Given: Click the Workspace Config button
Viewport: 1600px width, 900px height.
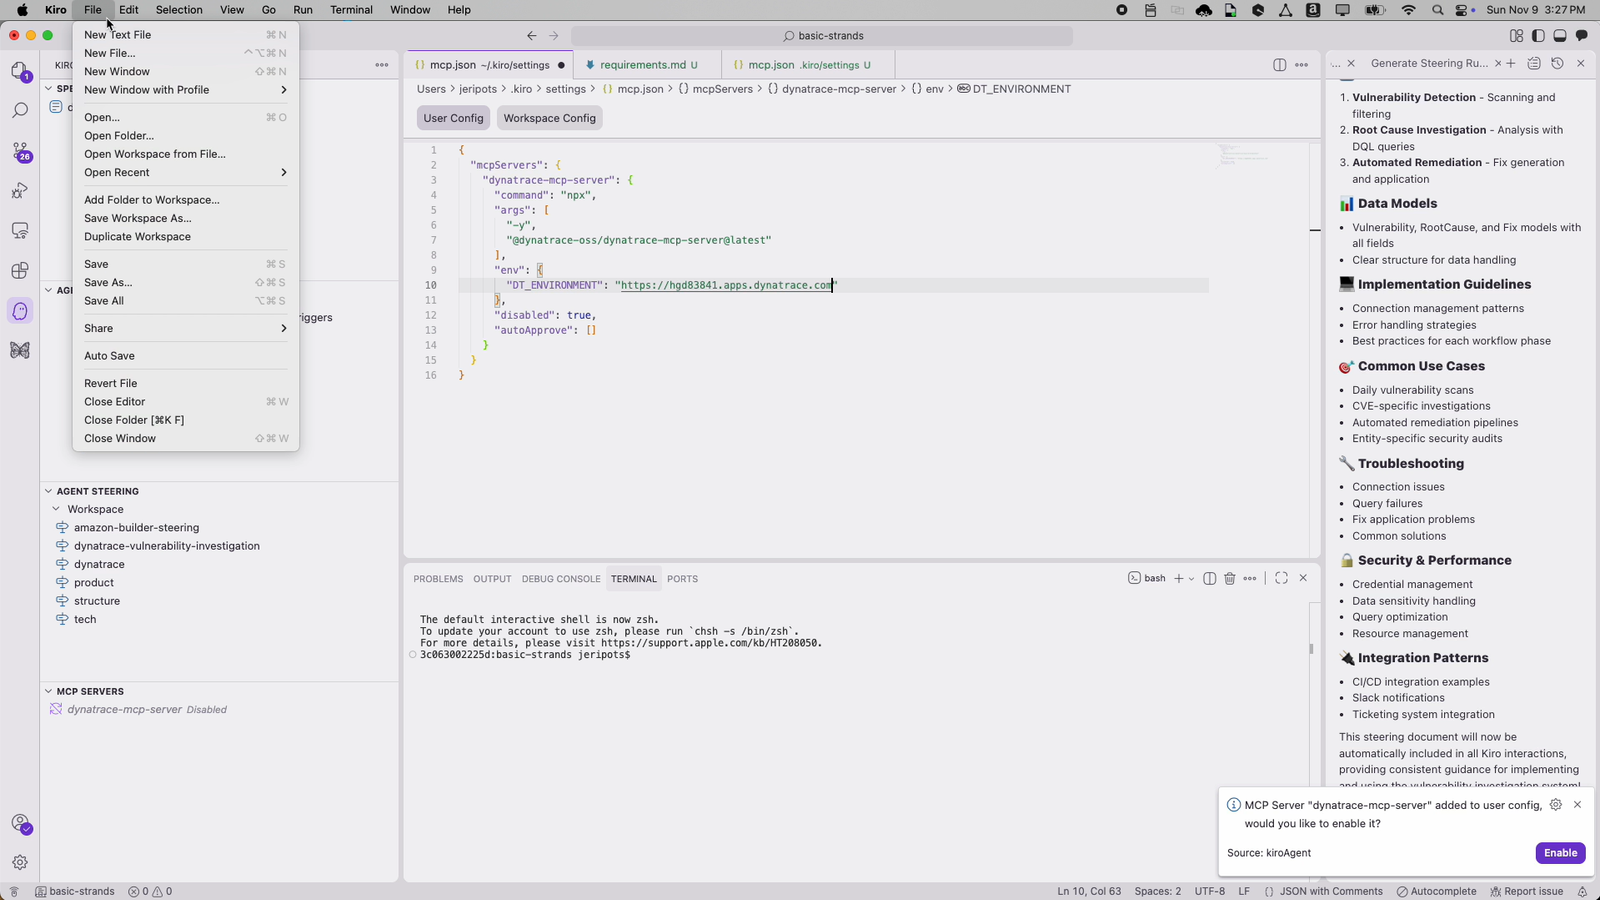Looking at the screenshot, I should [x=549, y=118].
